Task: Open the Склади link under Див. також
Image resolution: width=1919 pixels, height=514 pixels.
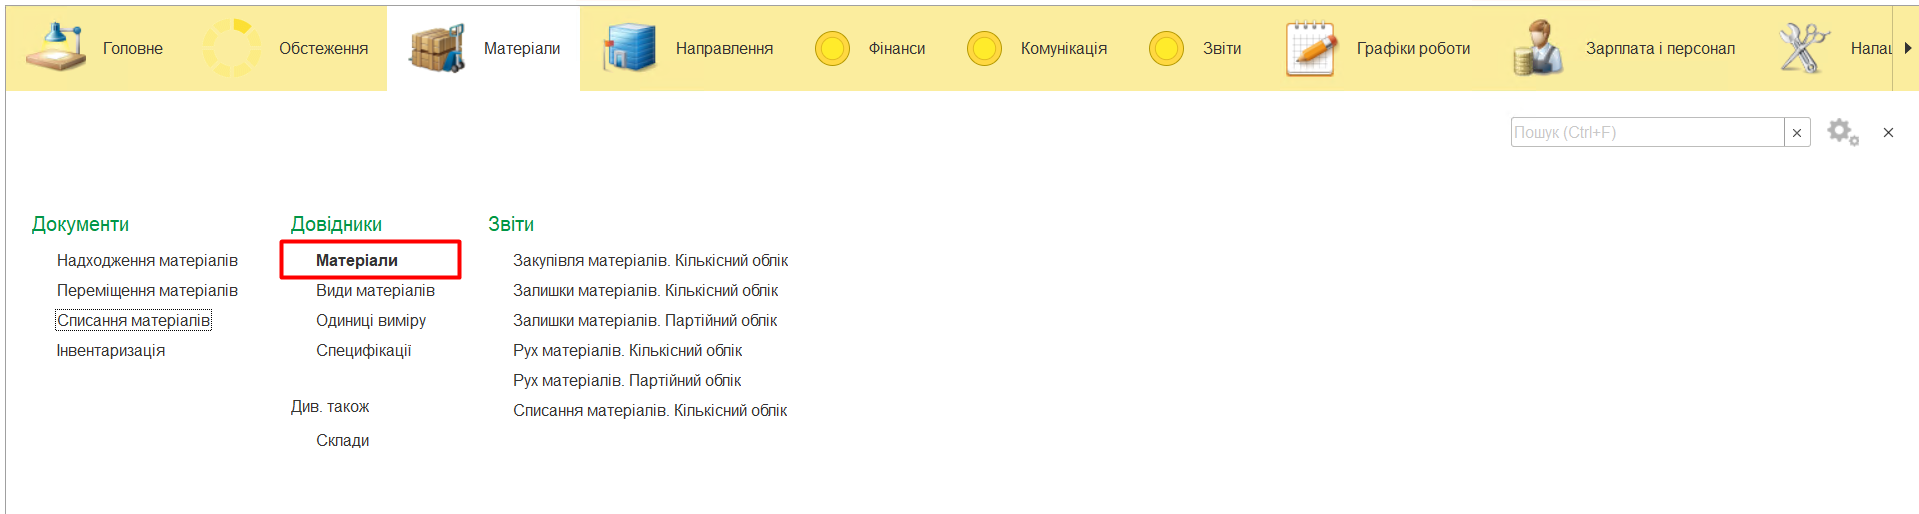Action: pos(342,440)
